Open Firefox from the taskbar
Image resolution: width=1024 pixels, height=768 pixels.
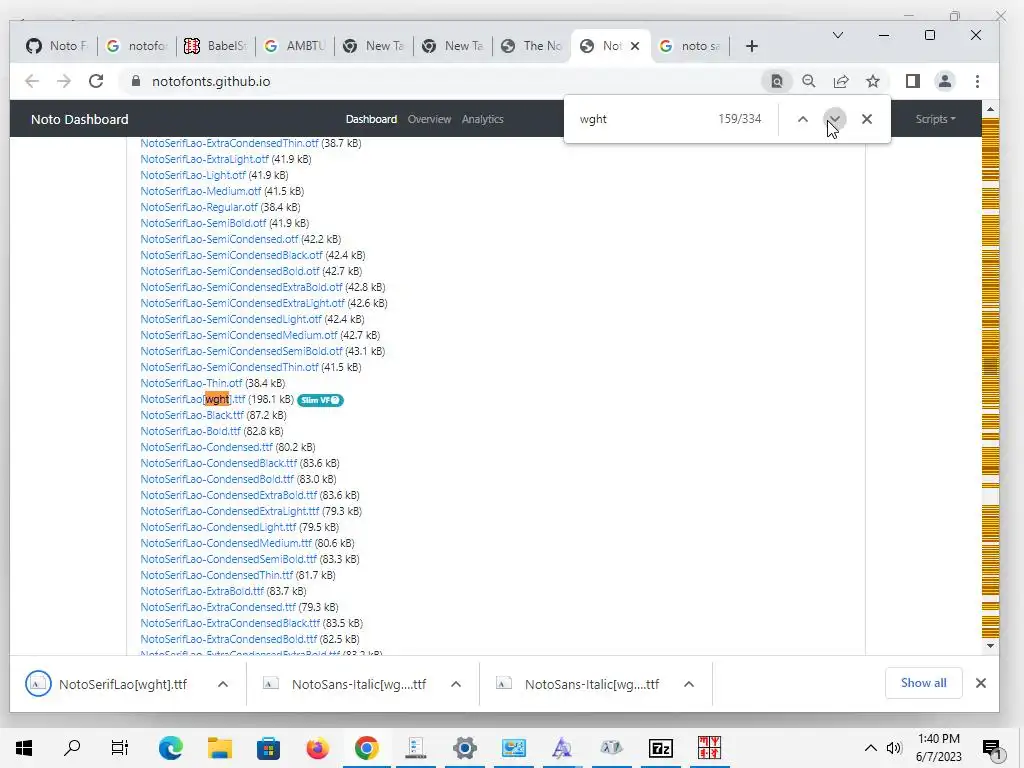(317, 748)
